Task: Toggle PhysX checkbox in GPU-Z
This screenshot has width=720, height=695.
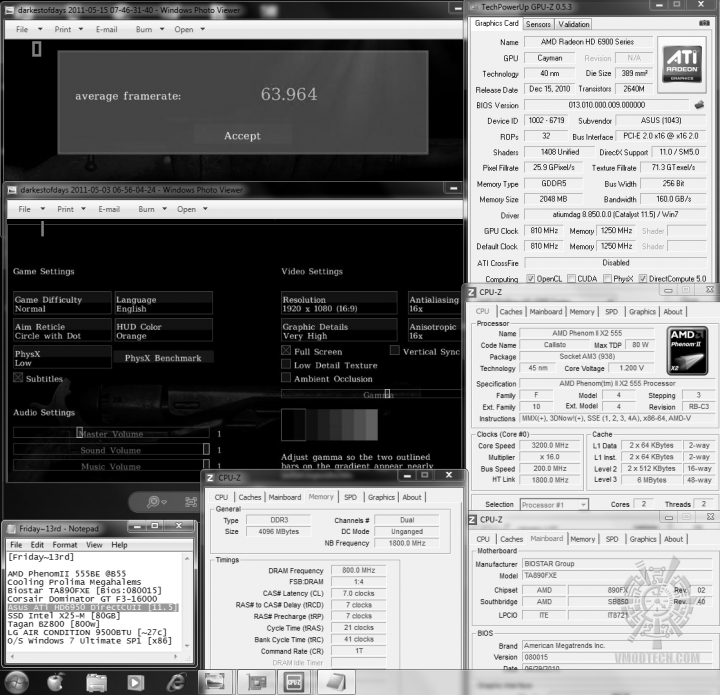Action: [x=607, y=279]
